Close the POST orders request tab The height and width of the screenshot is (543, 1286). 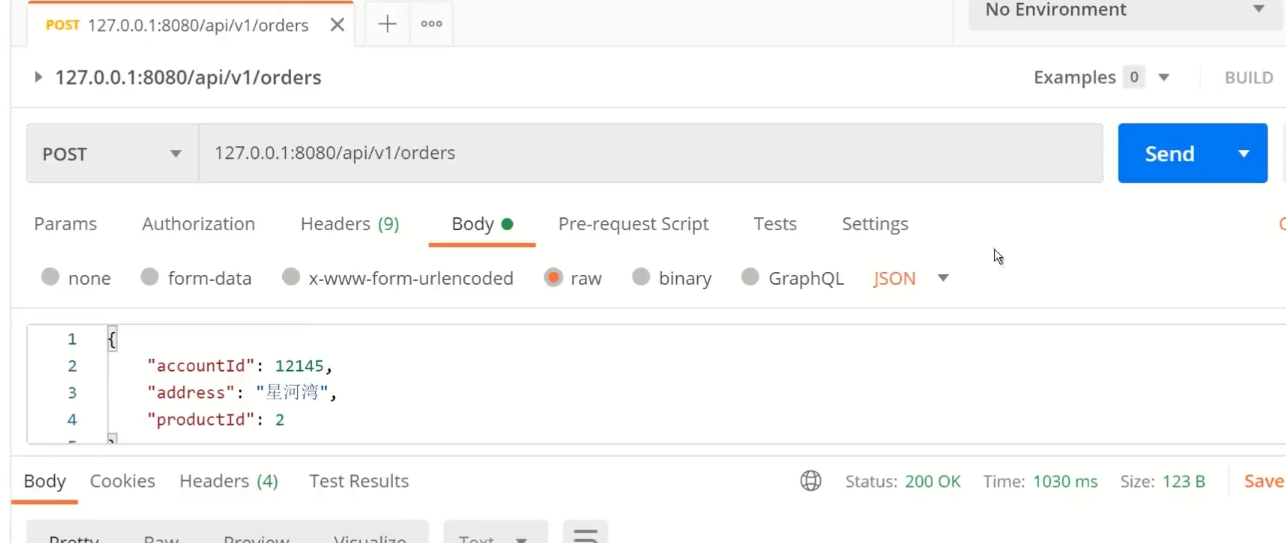coord(337,25)
